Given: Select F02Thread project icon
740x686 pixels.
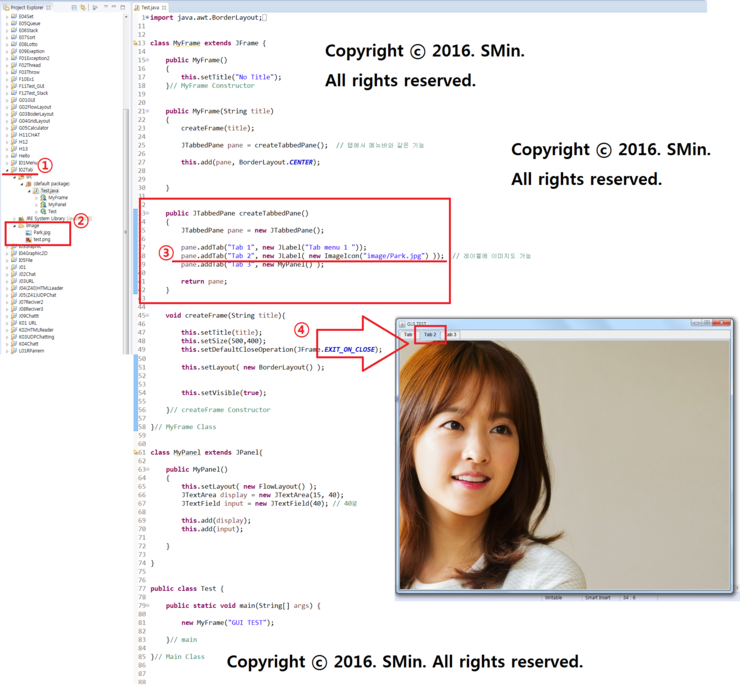Looking at the screenshot, I should [14, 65].
